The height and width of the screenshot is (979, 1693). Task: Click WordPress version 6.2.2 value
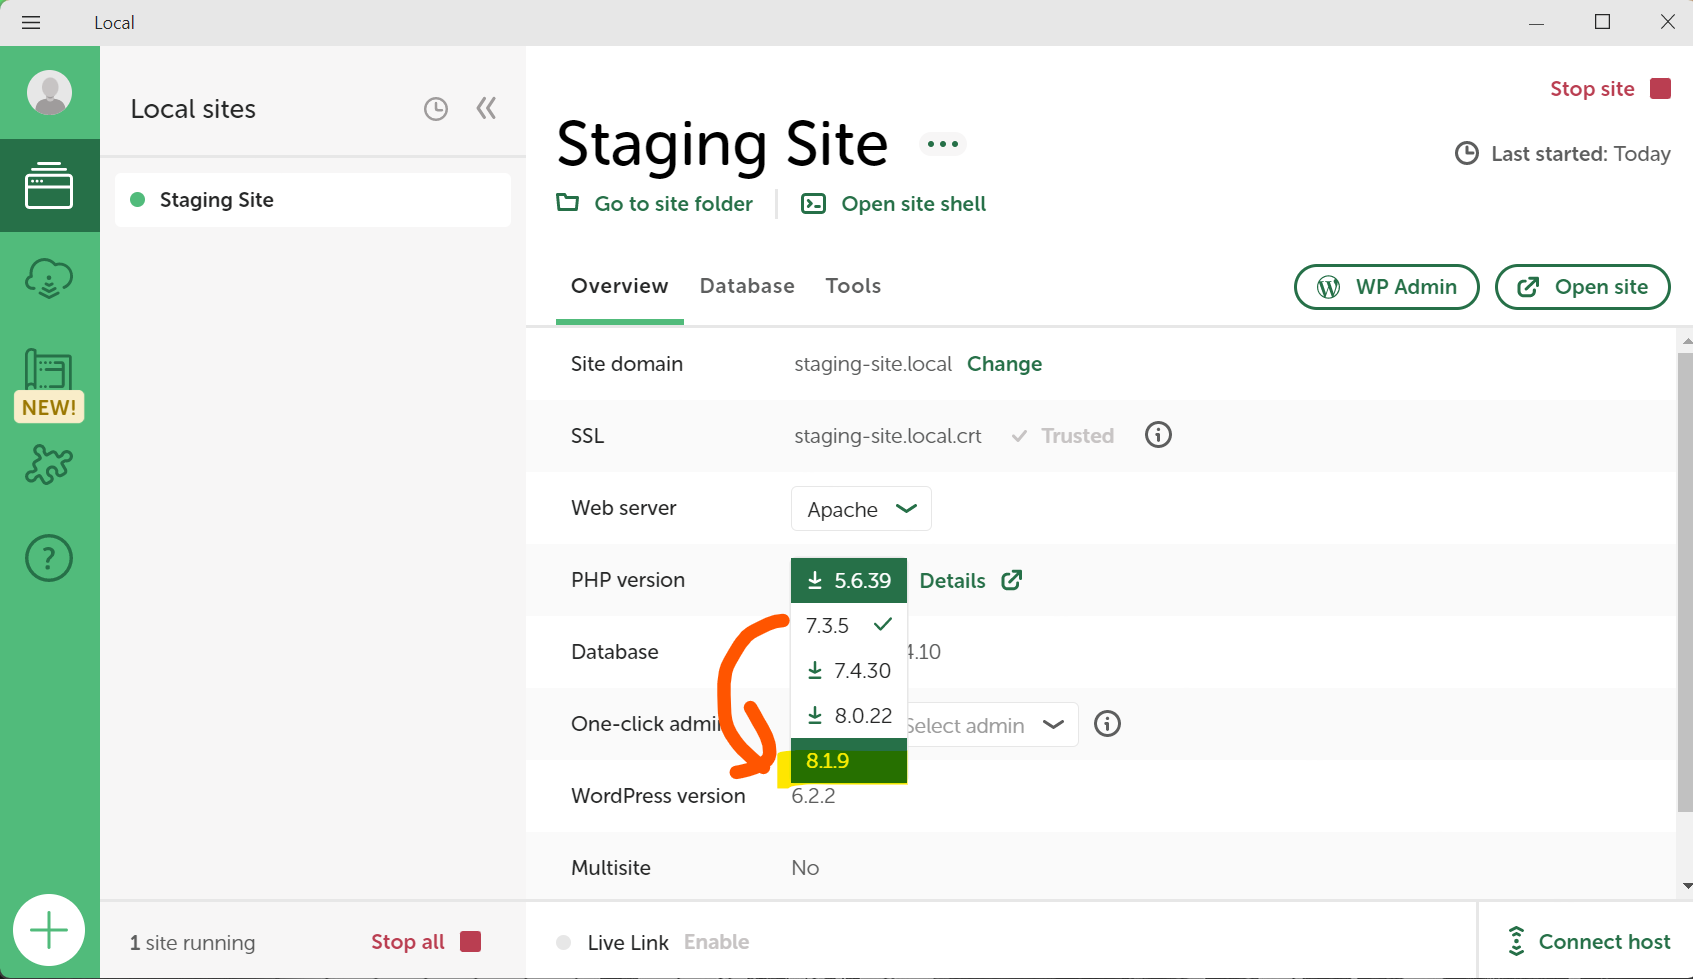coord(813,796)
